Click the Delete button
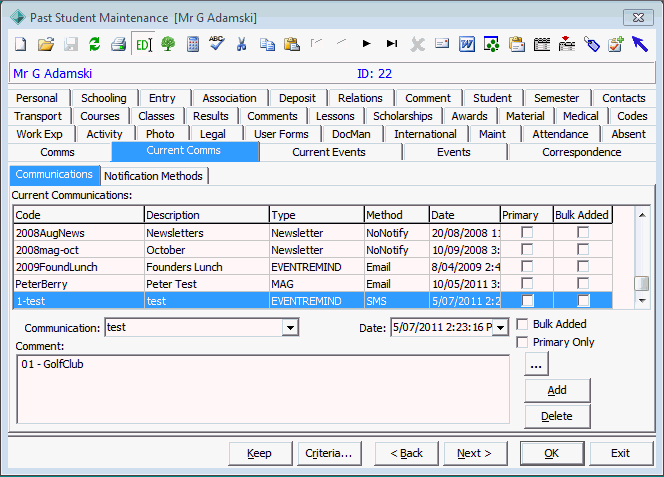The image size is (664, 477). tap(557, 416)
